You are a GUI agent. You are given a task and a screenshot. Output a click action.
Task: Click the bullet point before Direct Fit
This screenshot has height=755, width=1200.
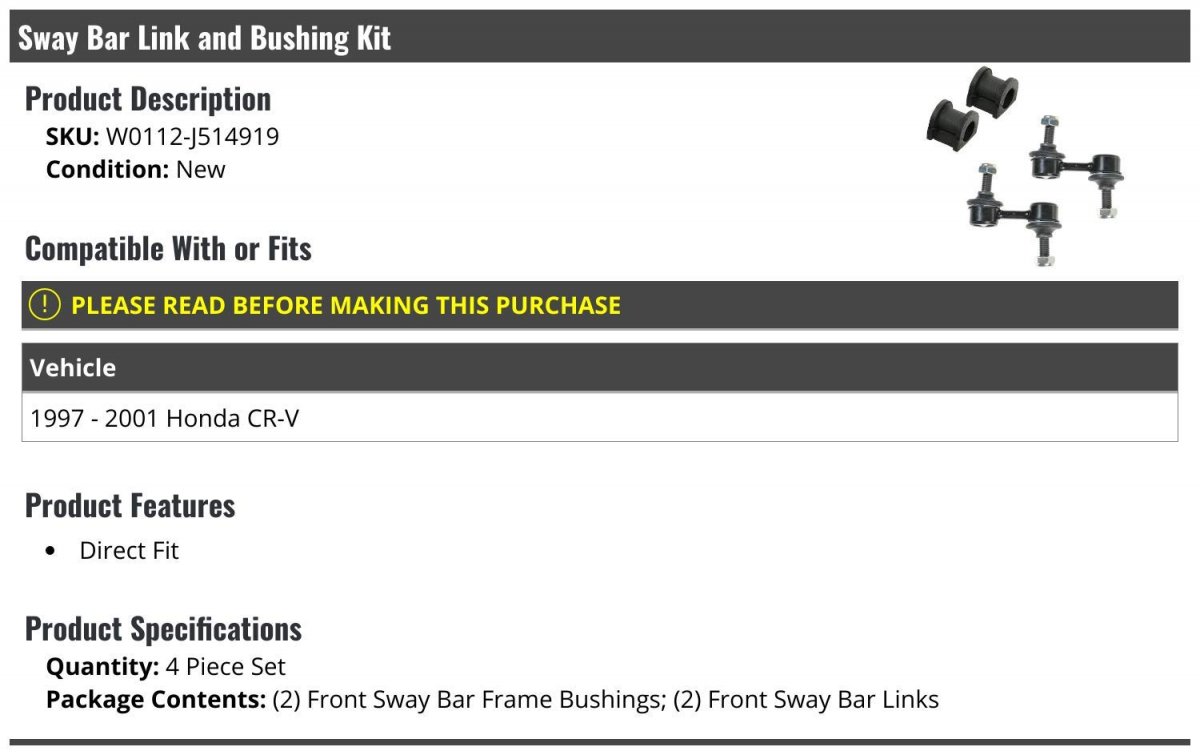(x=51, y=552)
